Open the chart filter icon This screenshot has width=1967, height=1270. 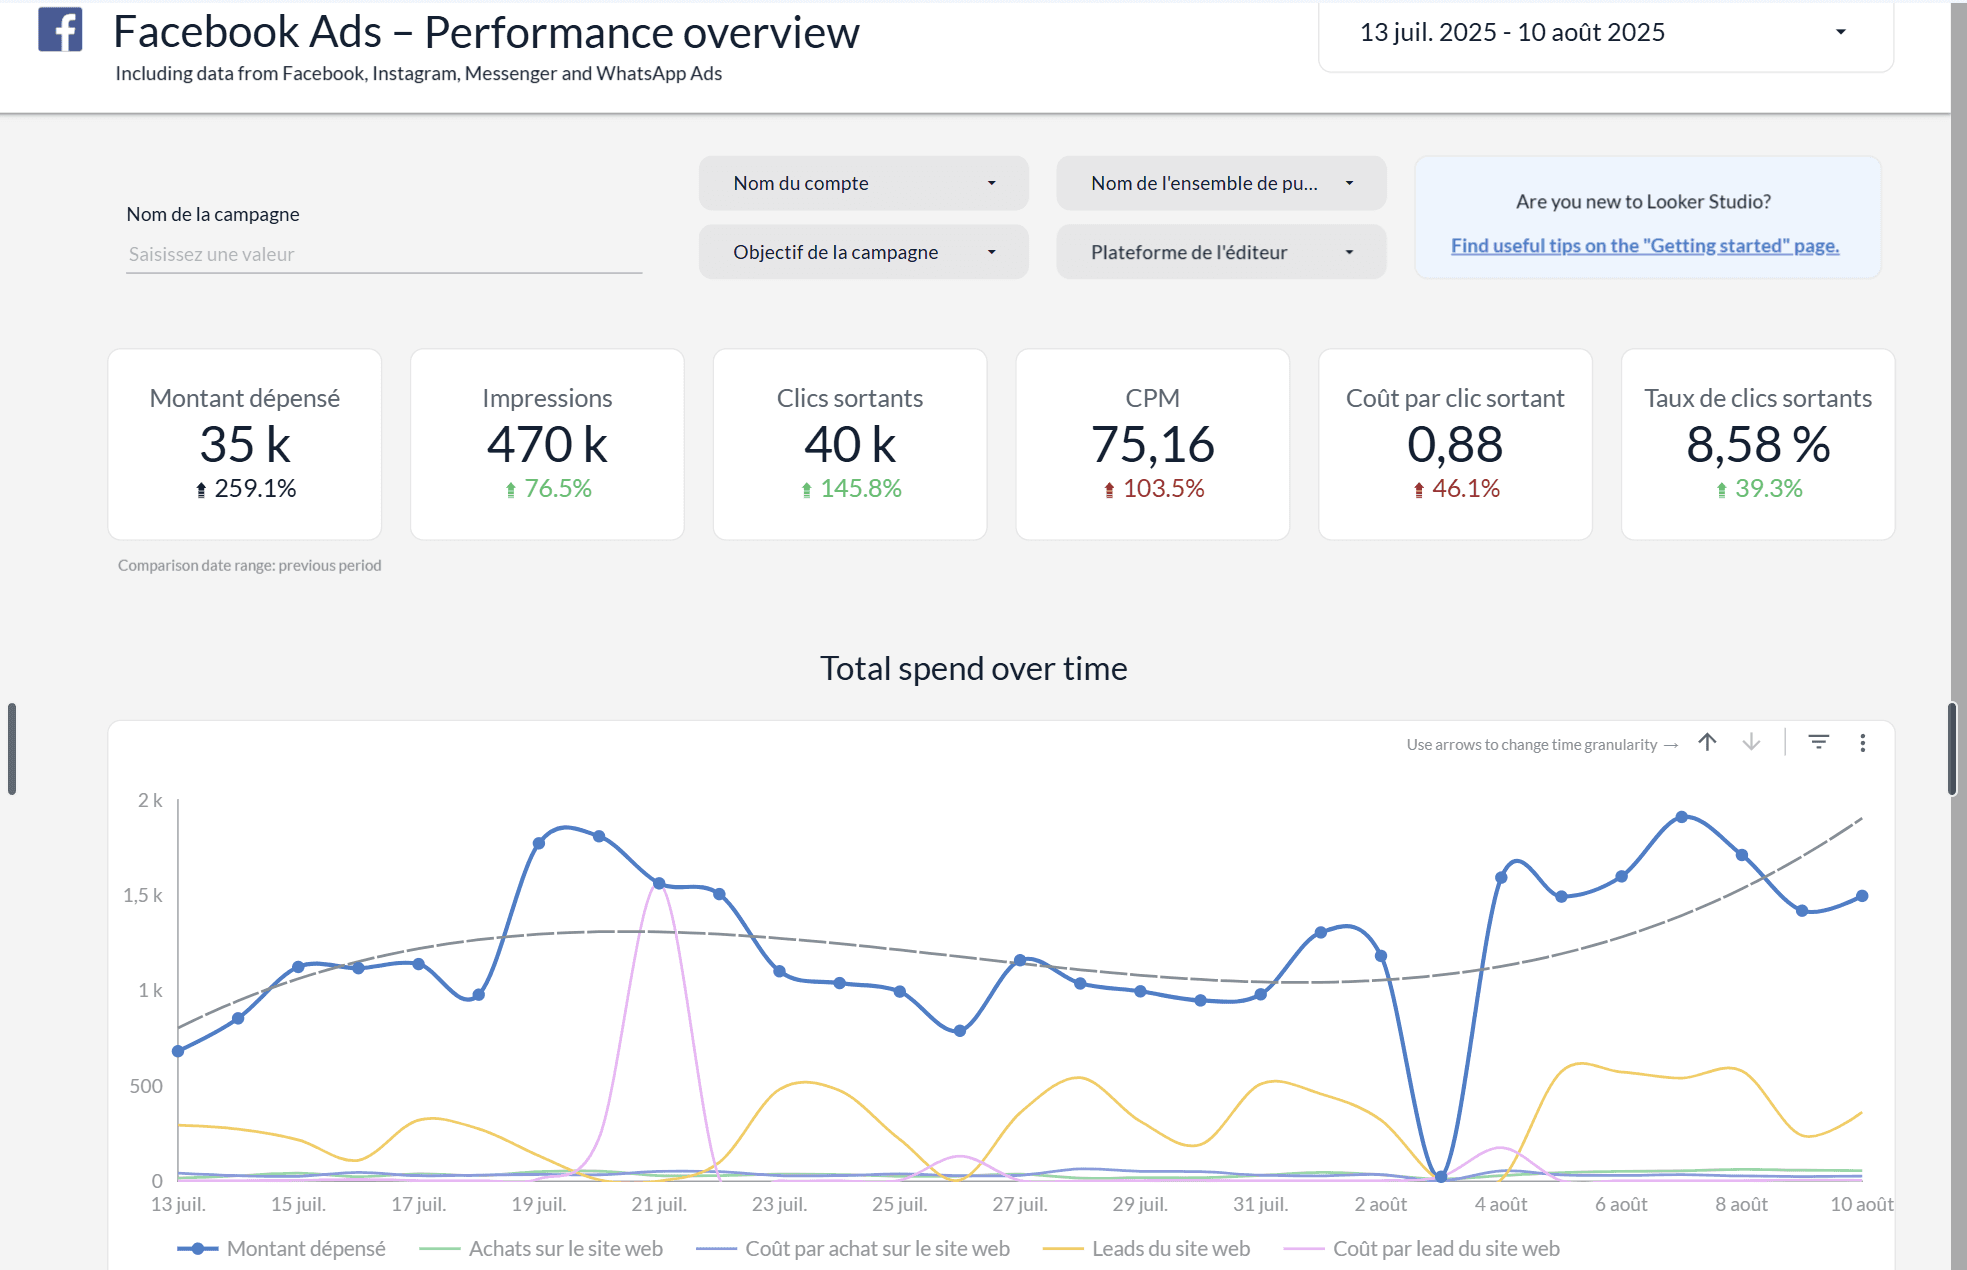(1818, 742)
